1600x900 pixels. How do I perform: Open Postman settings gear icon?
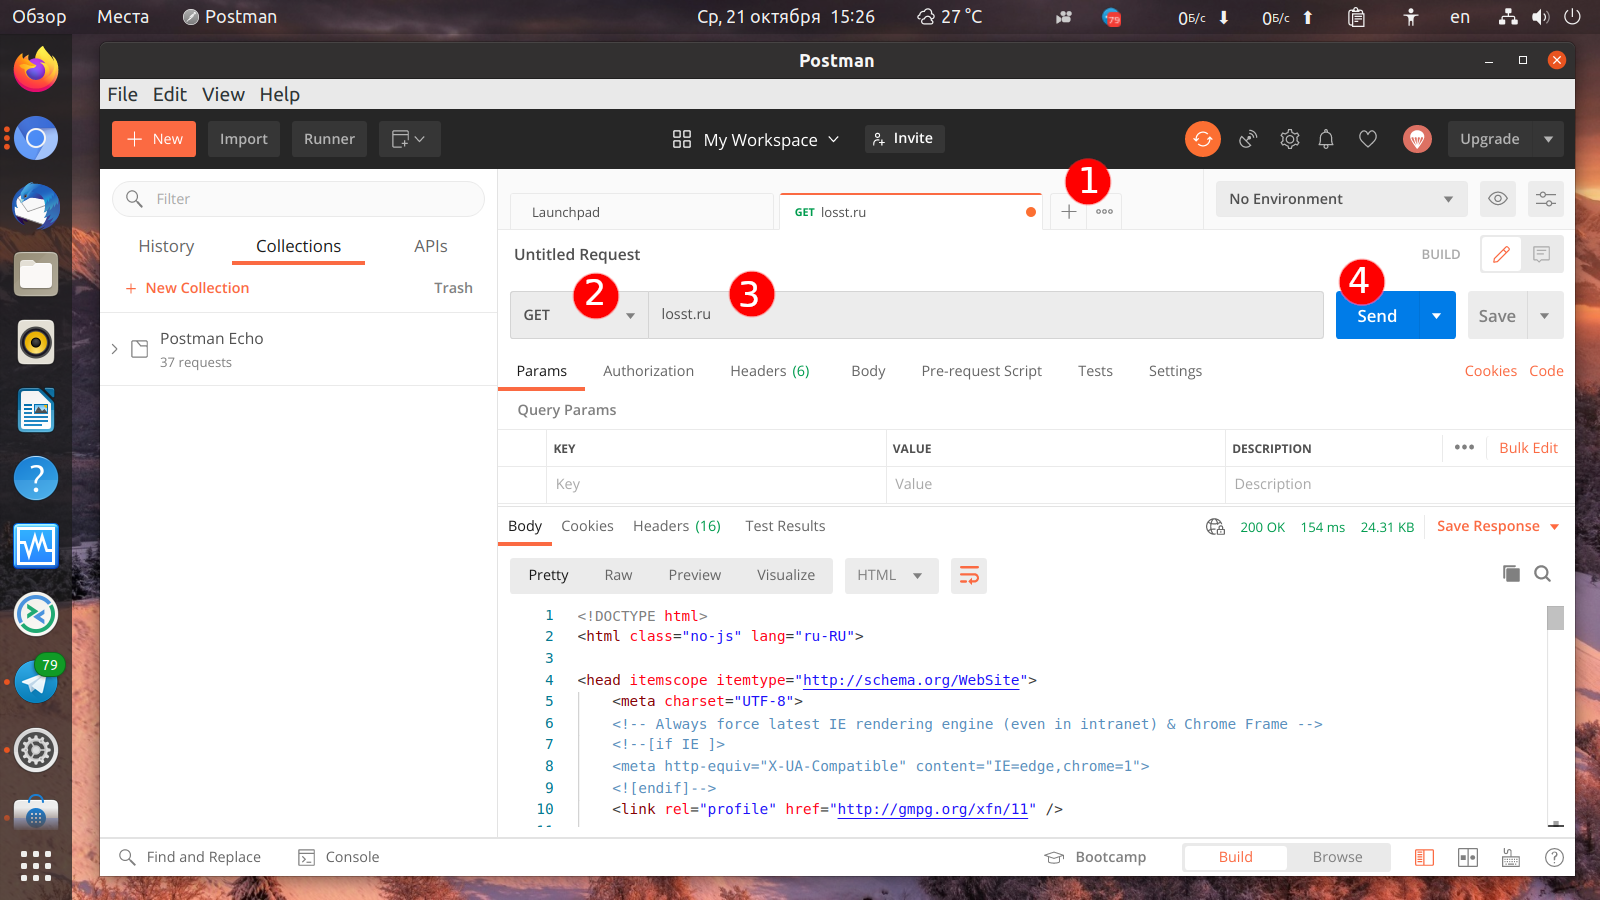pyautogui.click(x=1290, y=139)
